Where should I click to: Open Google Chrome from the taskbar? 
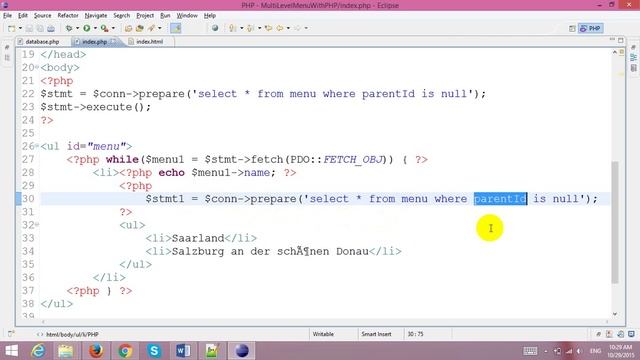point(125,351)
